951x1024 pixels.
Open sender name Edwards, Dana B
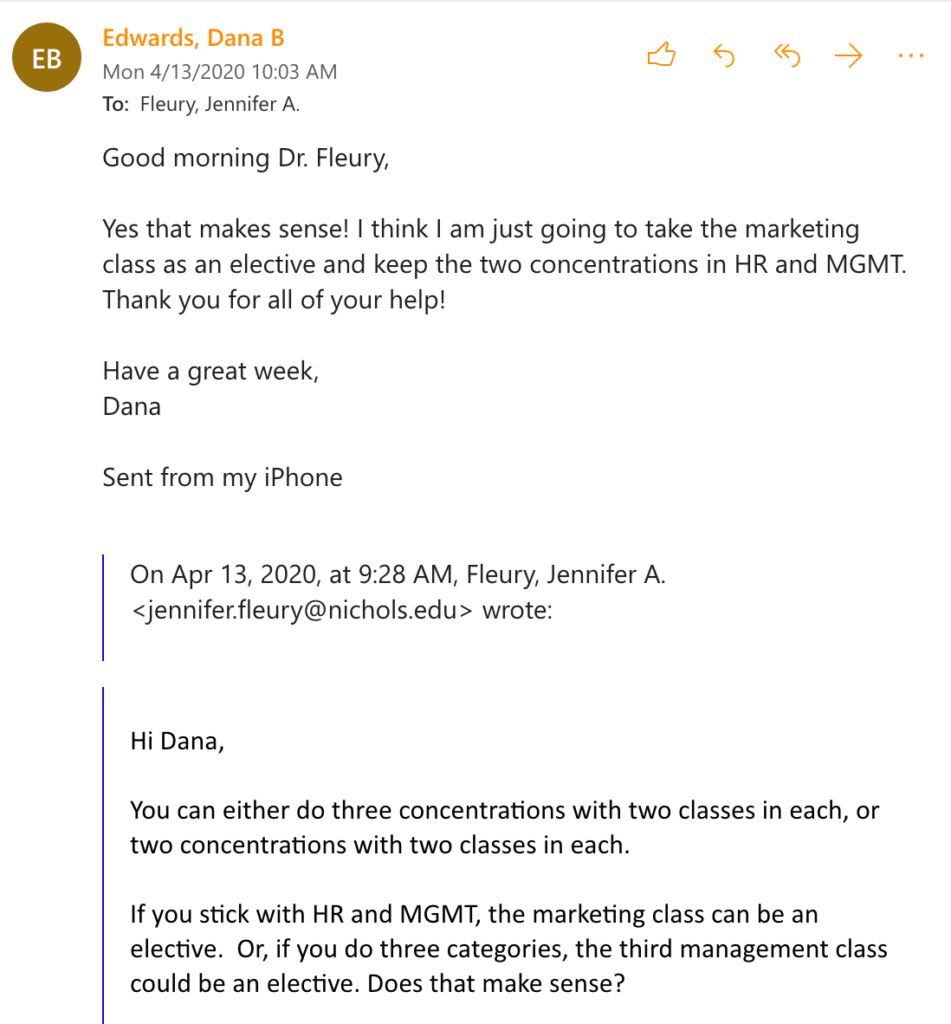pos(193,38)
